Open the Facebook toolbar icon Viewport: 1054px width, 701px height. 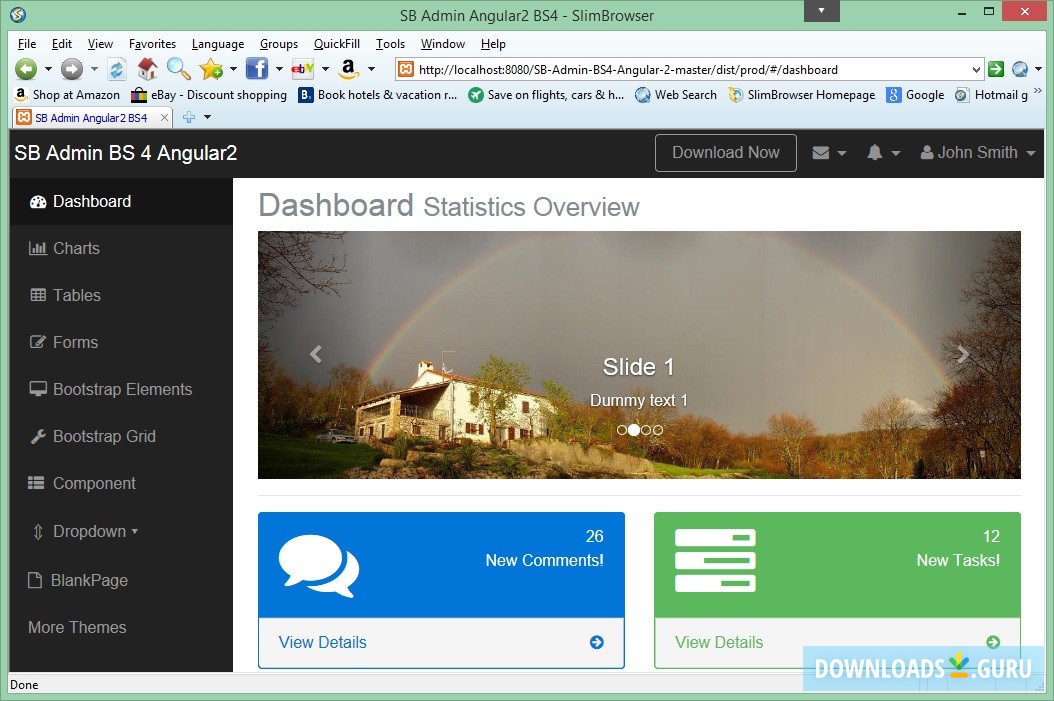257,69
